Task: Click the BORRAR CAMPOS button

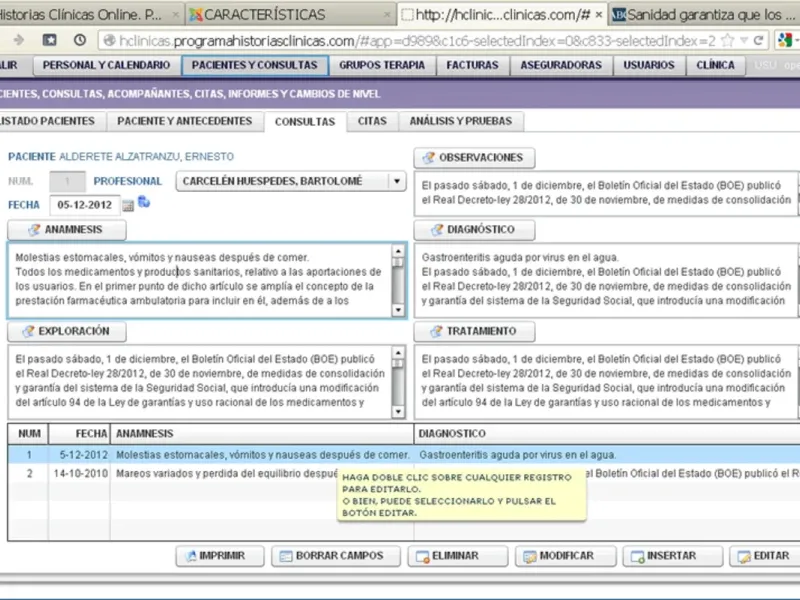Action: tap(336, 556)
